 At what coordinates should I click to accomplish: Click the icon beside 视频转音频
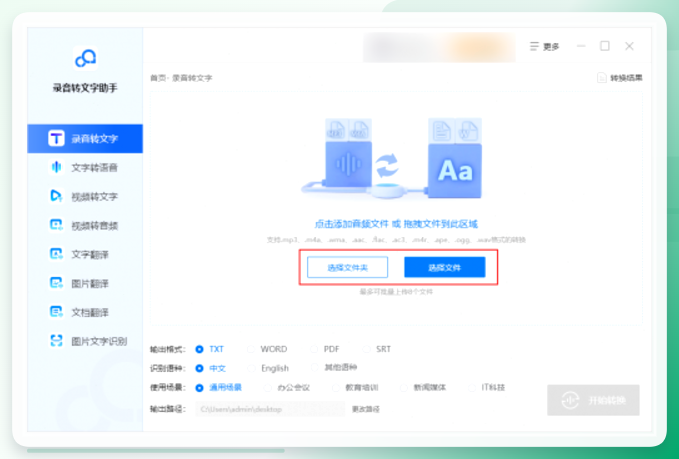pos(56,225)
